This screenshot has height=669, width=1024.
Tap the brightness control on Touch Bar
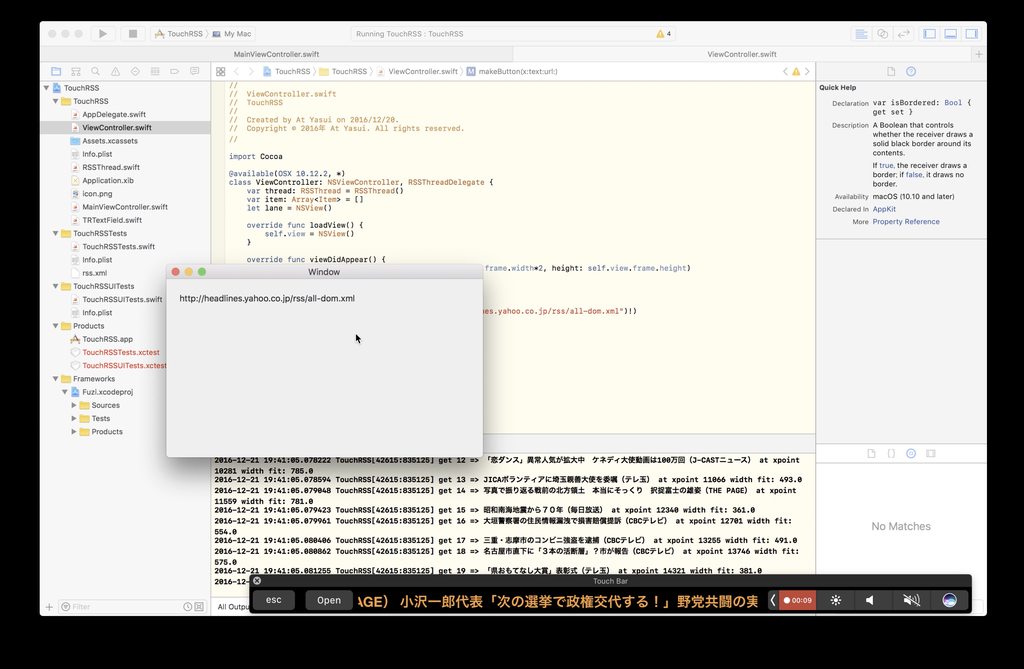836,600
